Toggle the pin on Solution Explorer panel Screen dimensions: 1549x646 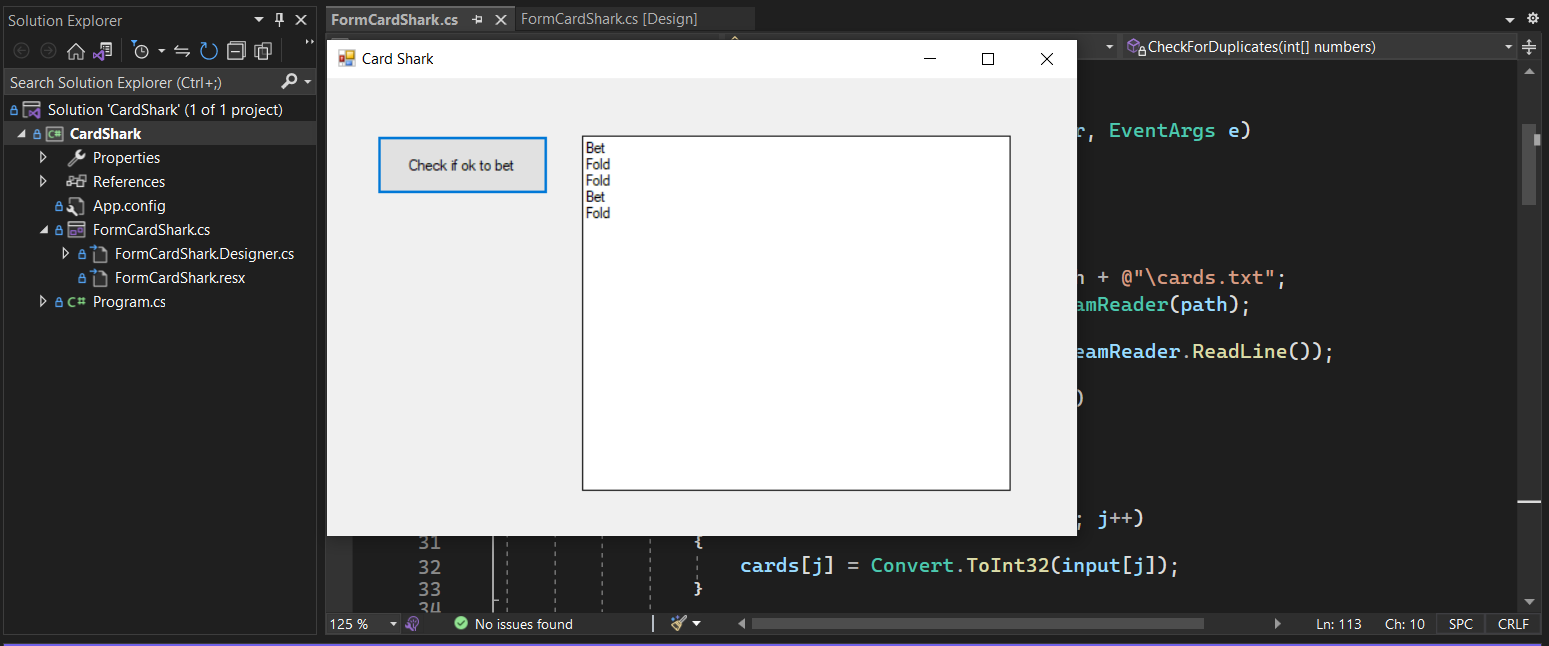pyautogui.click(x=279, y=18)
